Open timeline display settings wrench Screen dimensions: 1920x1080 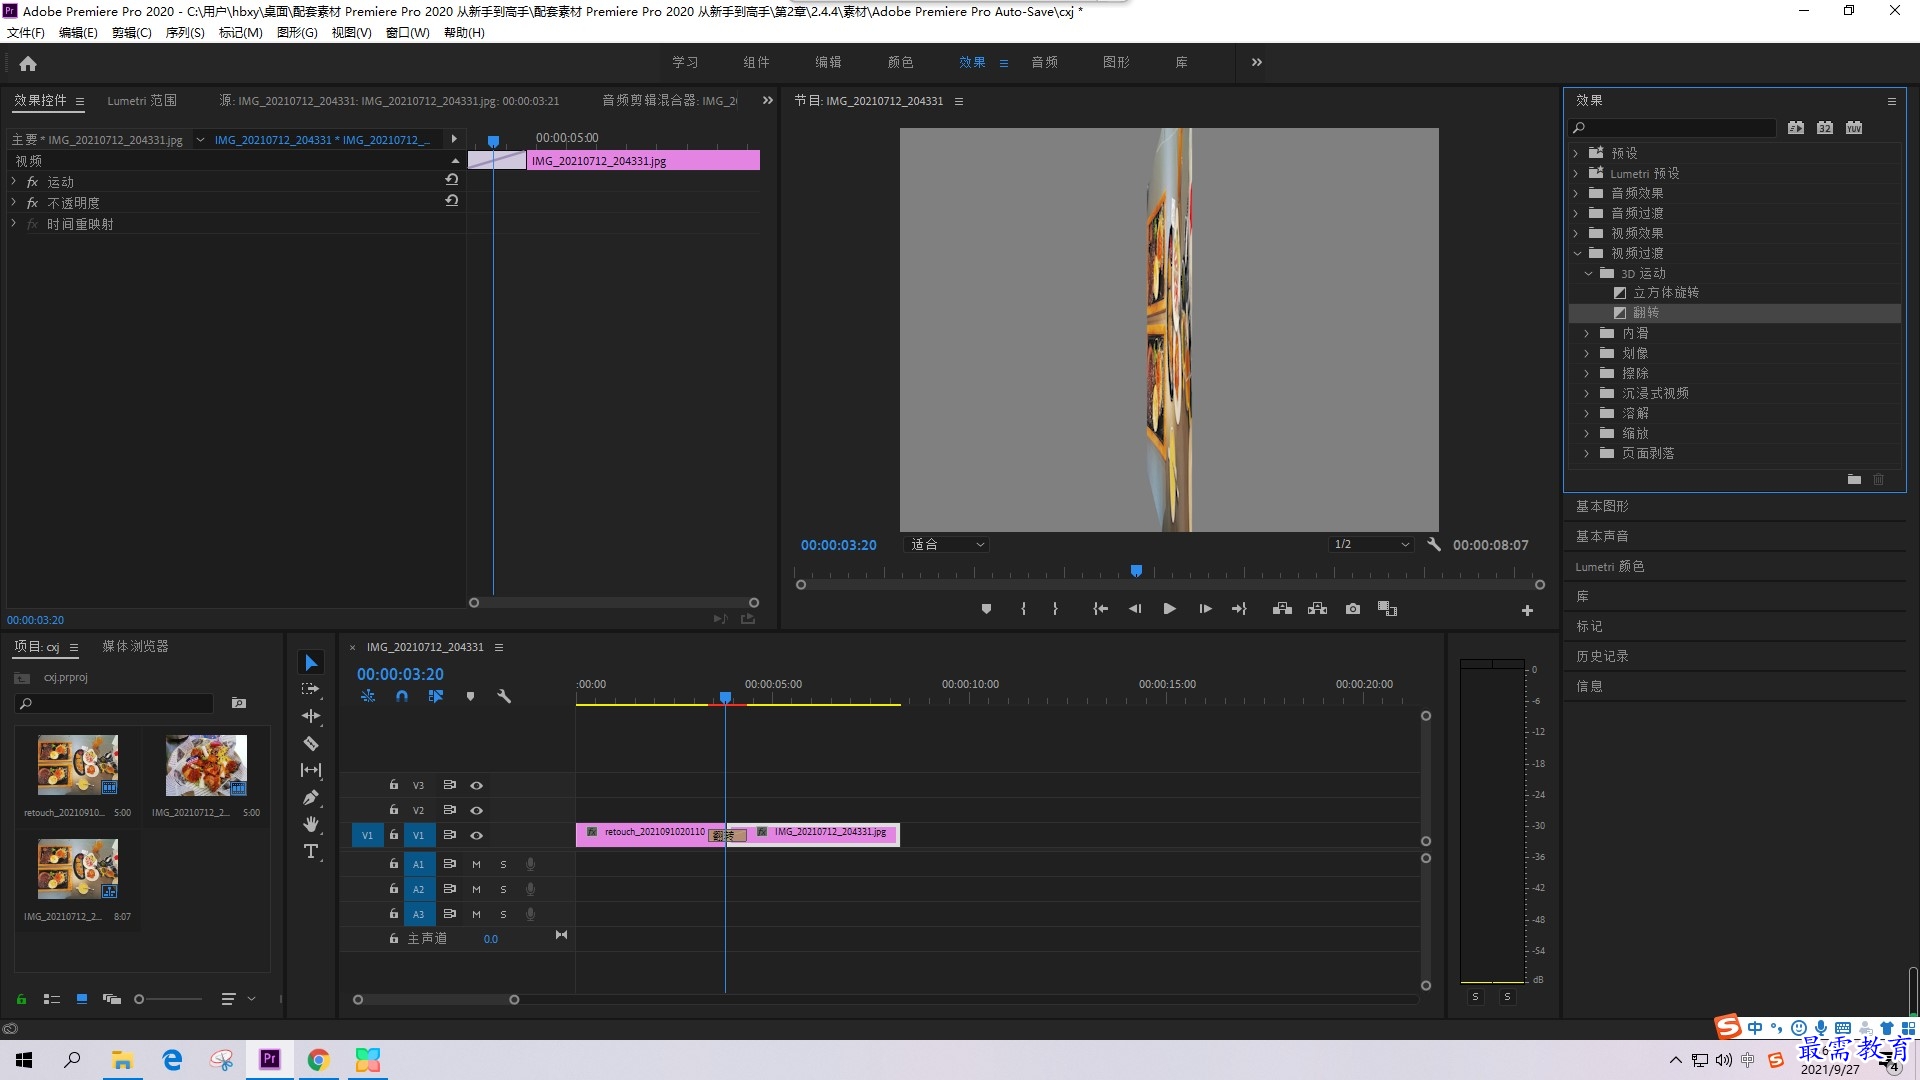pyautogui.click(x=504, y=696)
